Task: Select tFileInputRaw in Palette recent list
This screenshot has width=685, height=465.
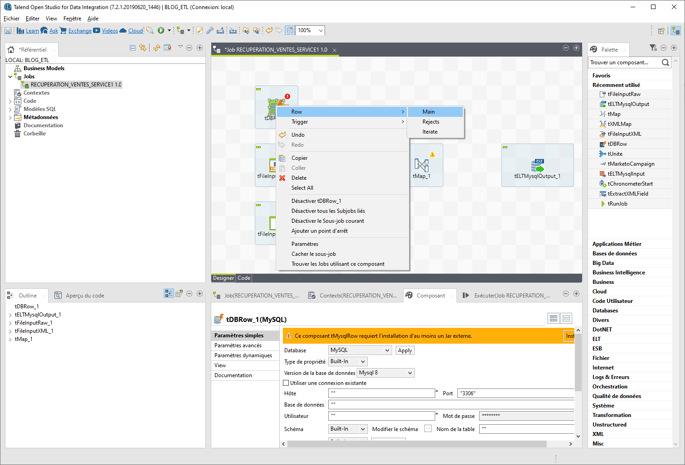Action: pyautogui.click(x=624, y=94)
